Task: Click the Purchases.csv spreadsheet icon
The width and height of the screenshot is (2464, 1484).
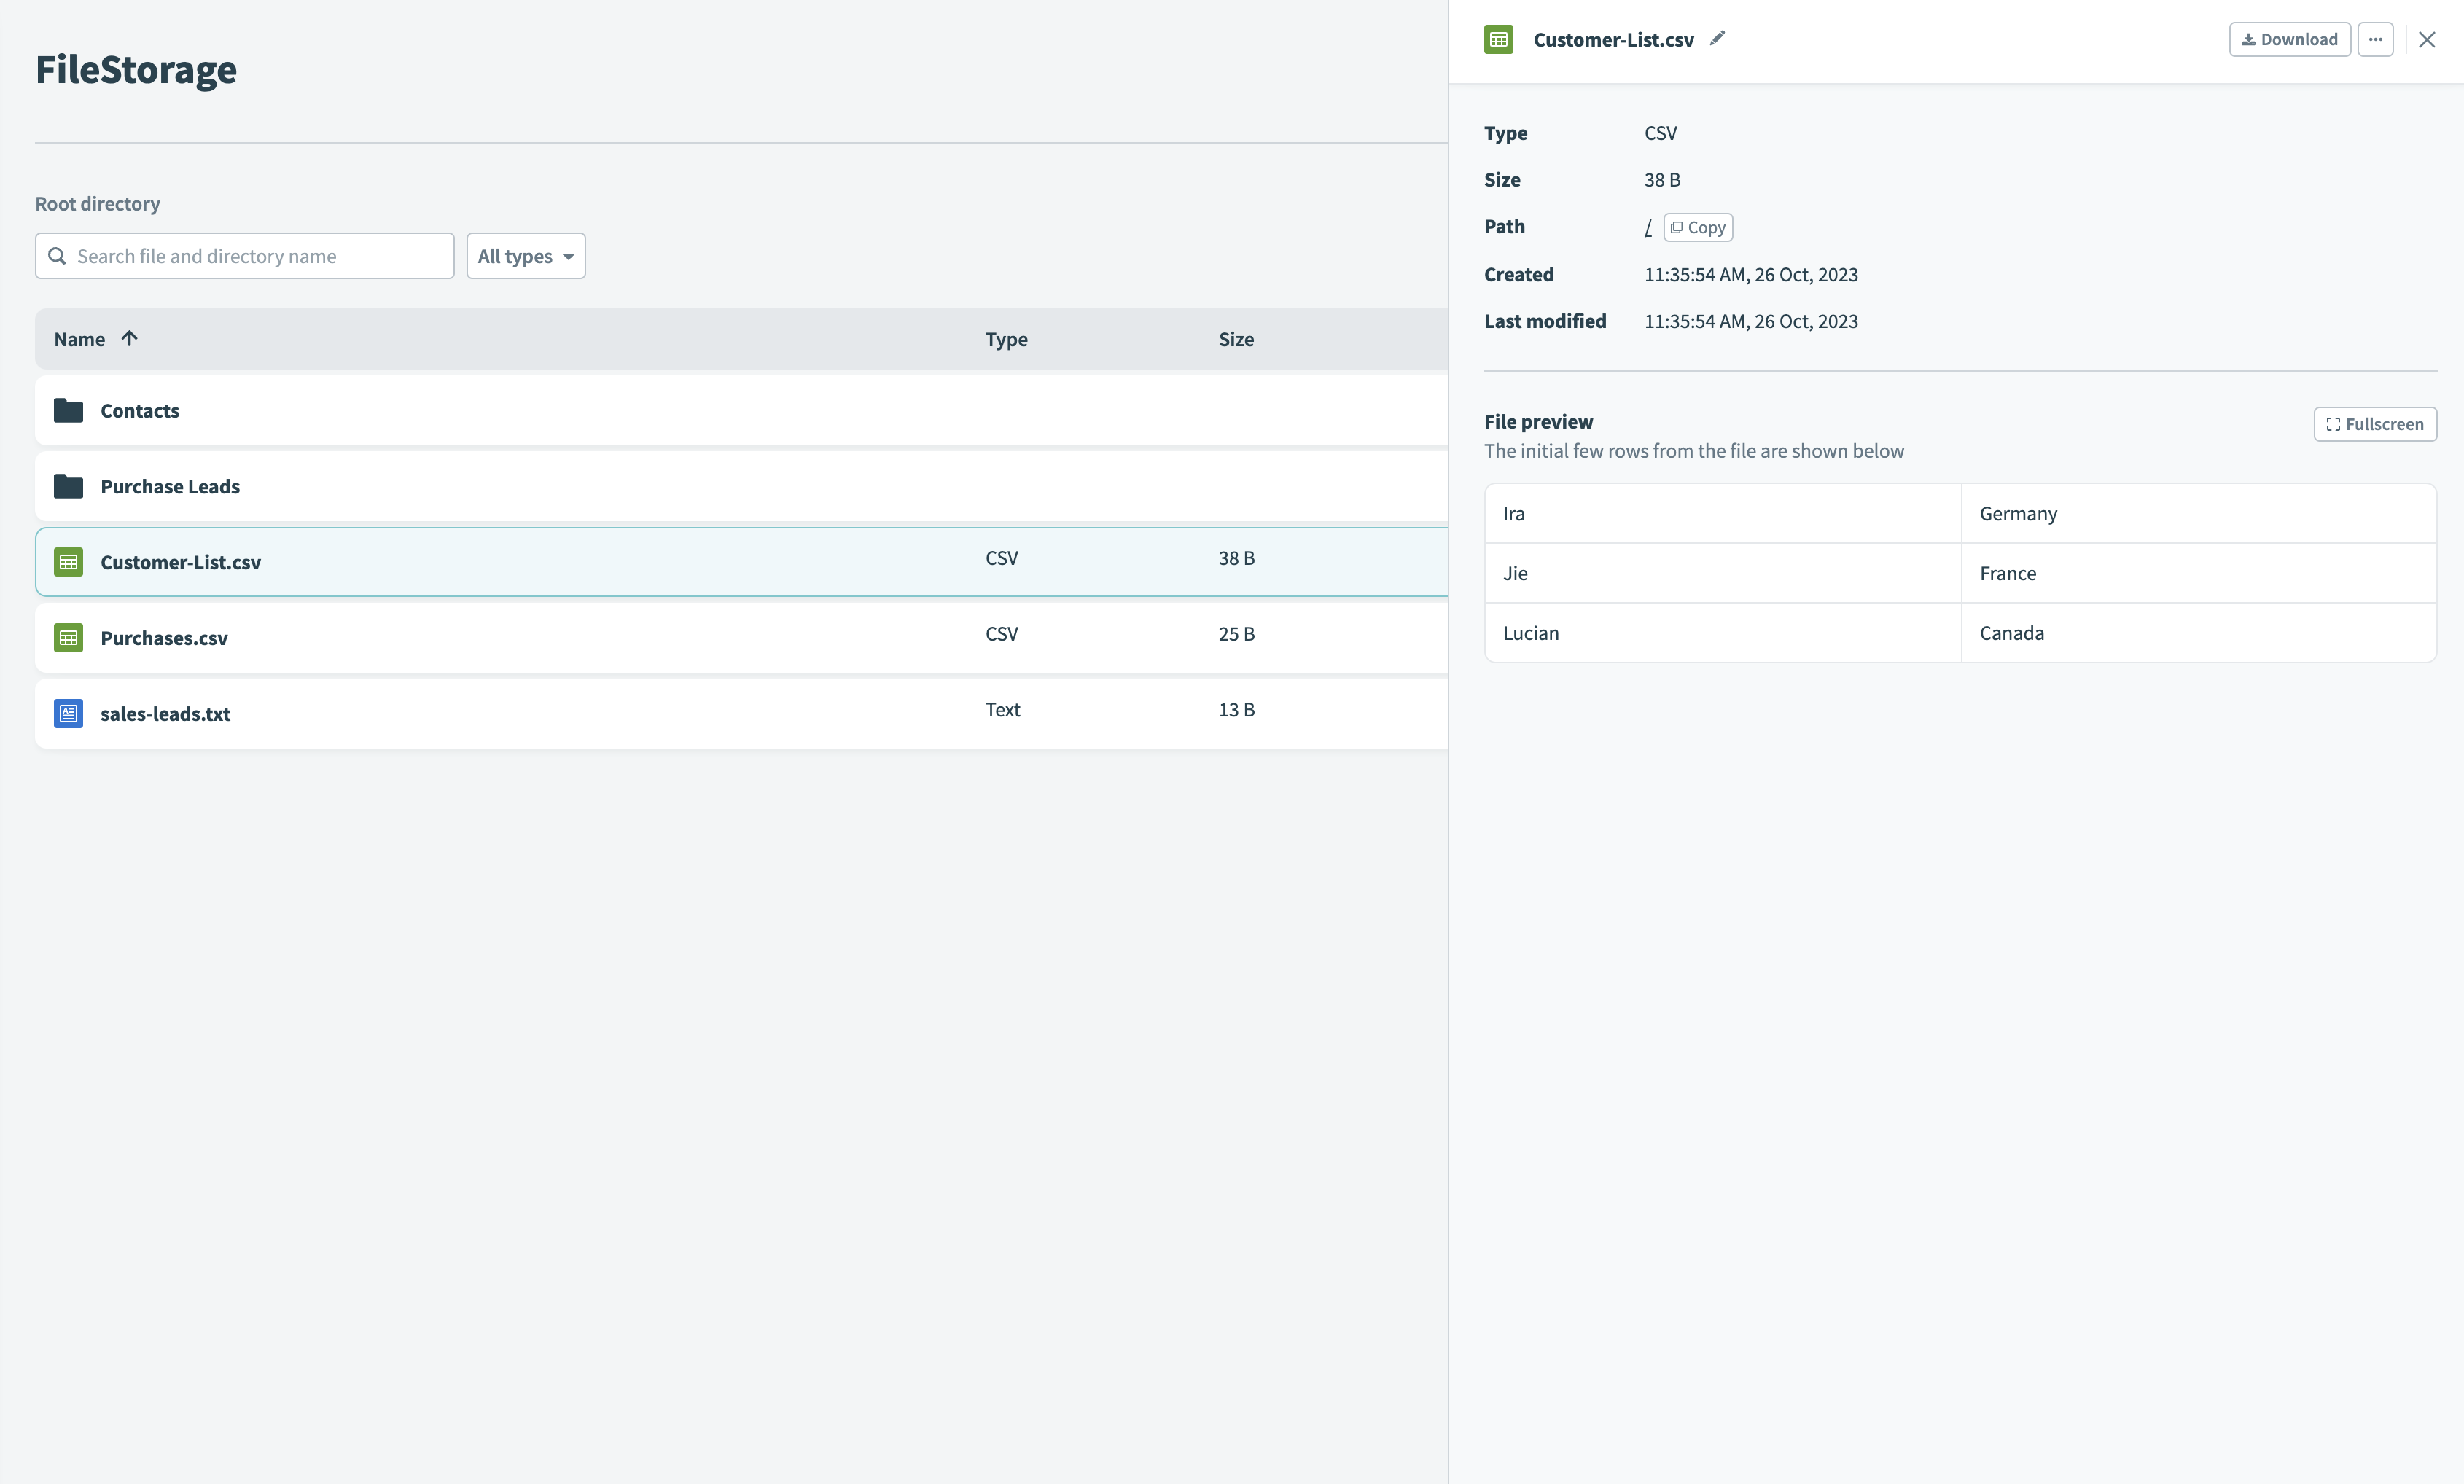Action: click(68, 638)
